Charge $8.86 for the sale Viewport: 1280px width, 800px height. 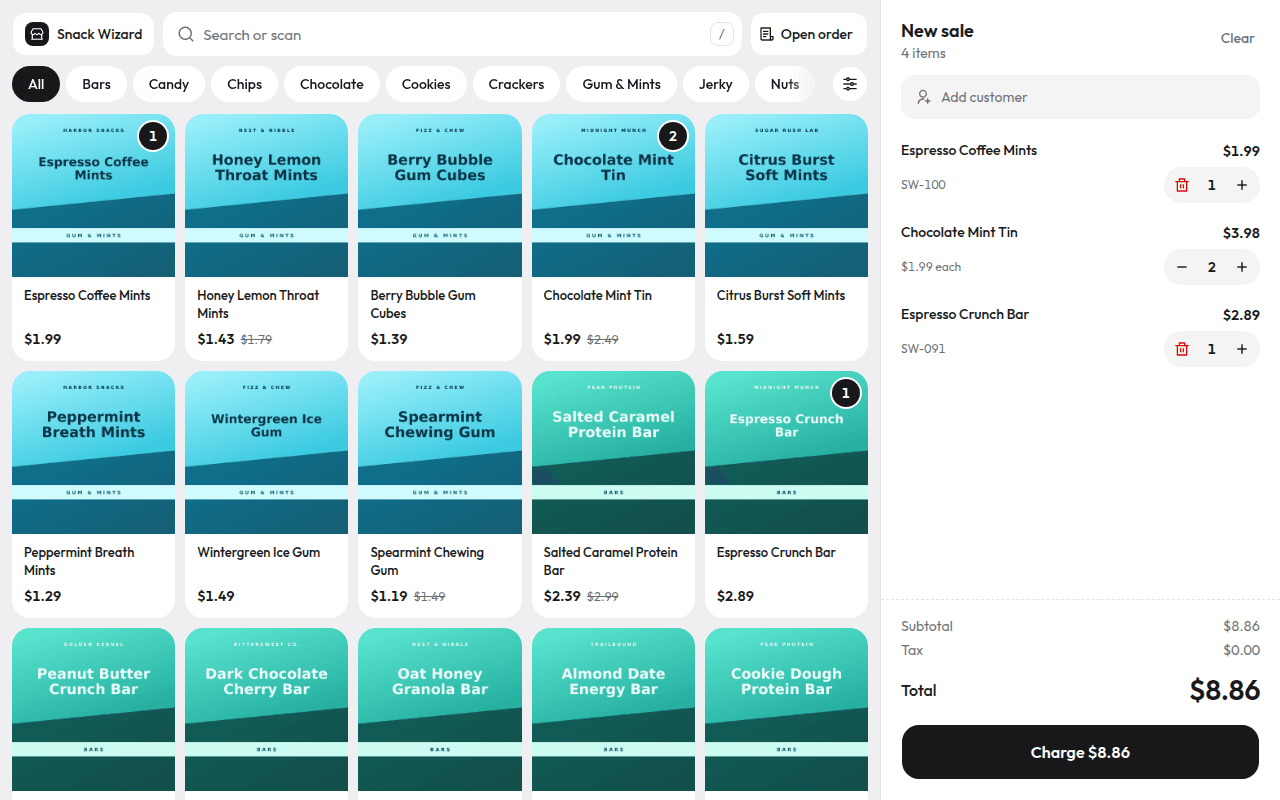[x=1080, y=752]
